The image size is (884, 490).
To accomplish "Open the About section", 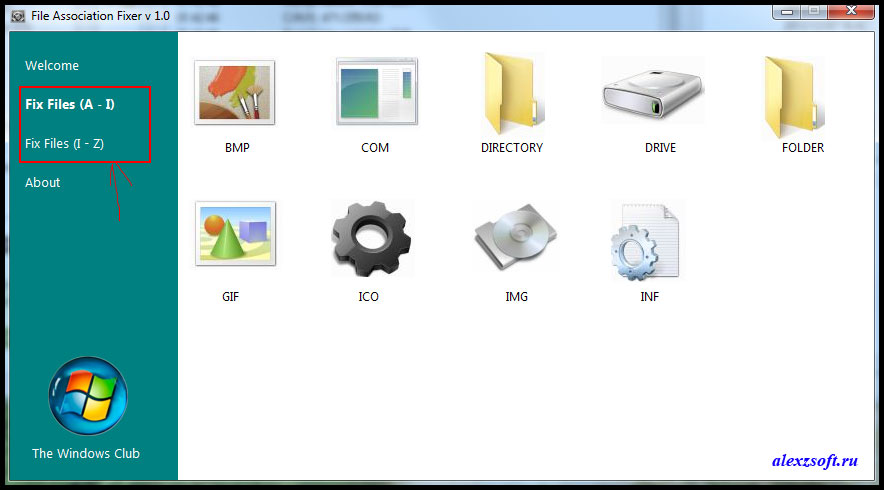I will [x=42, y=183].
